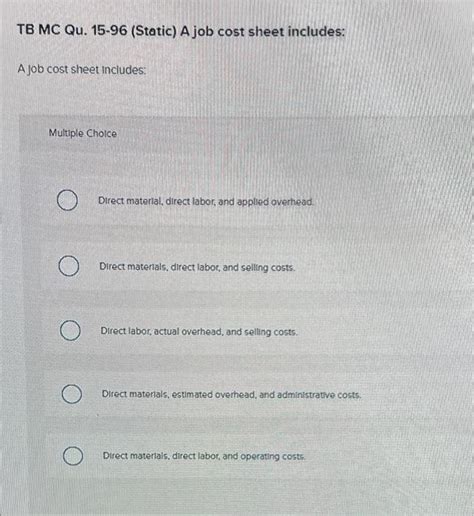
Task: Select the actual overhead option's radio button
Action: pos(70,330)
